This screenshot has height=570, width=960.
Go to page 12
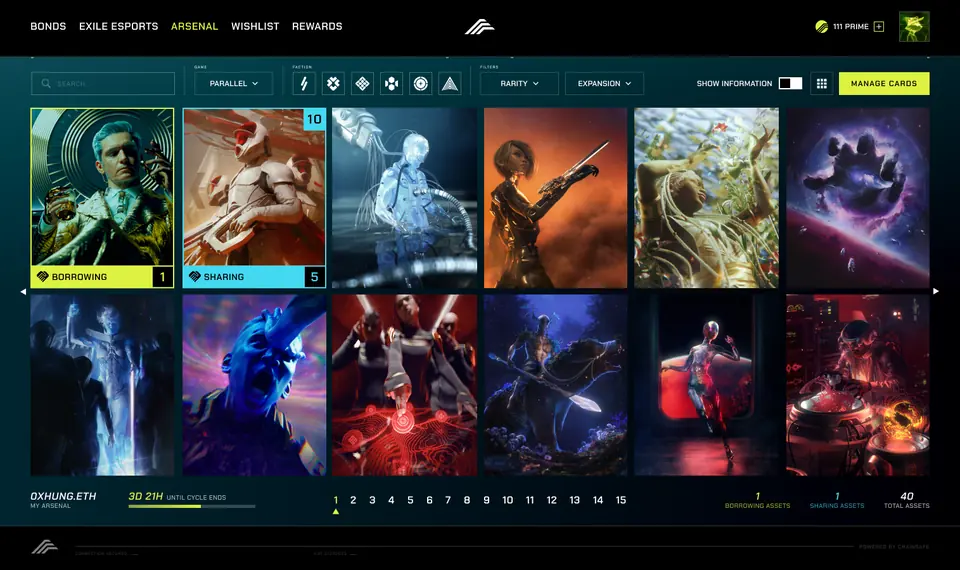pyautogui.click(x=552, y=500)
